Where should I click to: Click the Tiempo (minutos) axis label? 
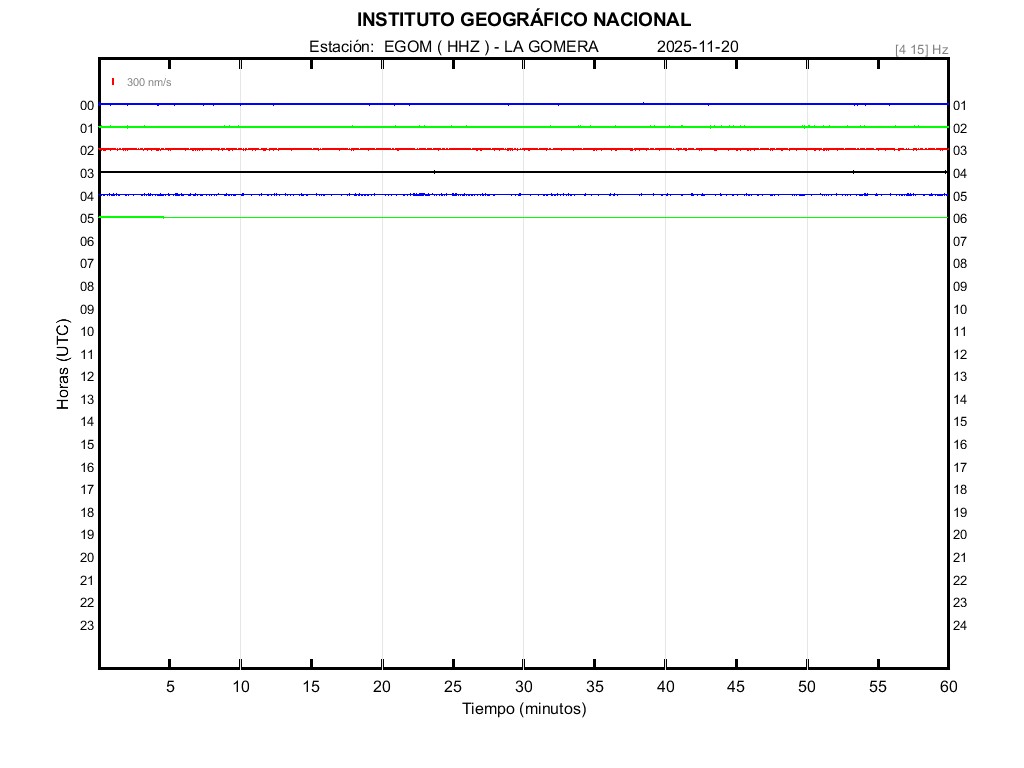coord(523,709)
